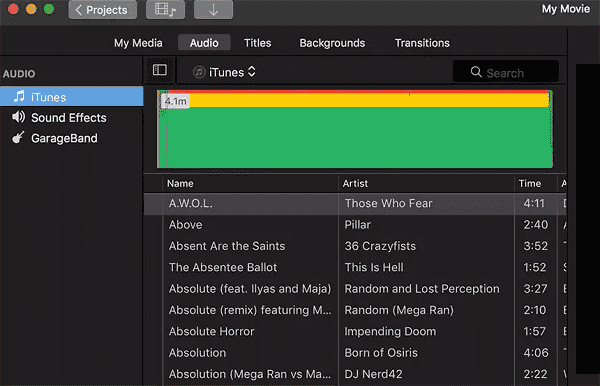
Task: Select the song Absolute Horror
Action: [x=211, y=331]
